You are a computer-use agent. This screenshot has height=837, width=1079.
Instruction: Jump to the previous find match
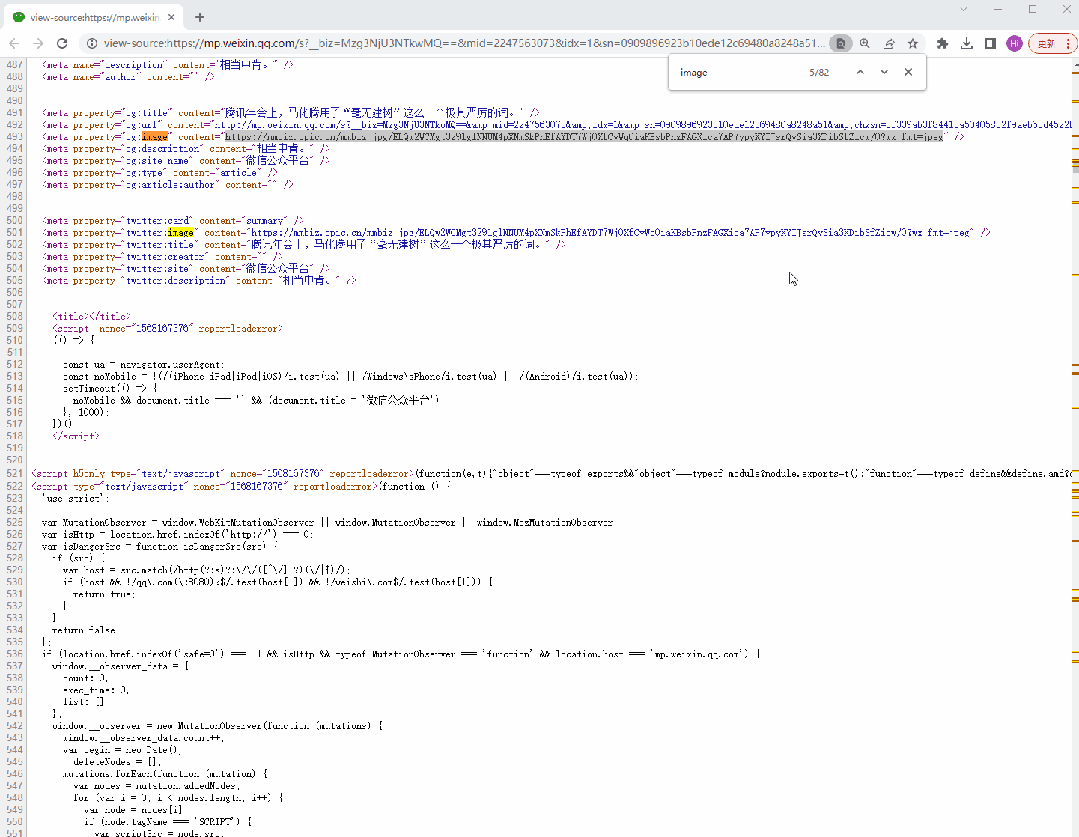[x=860, y=72]
